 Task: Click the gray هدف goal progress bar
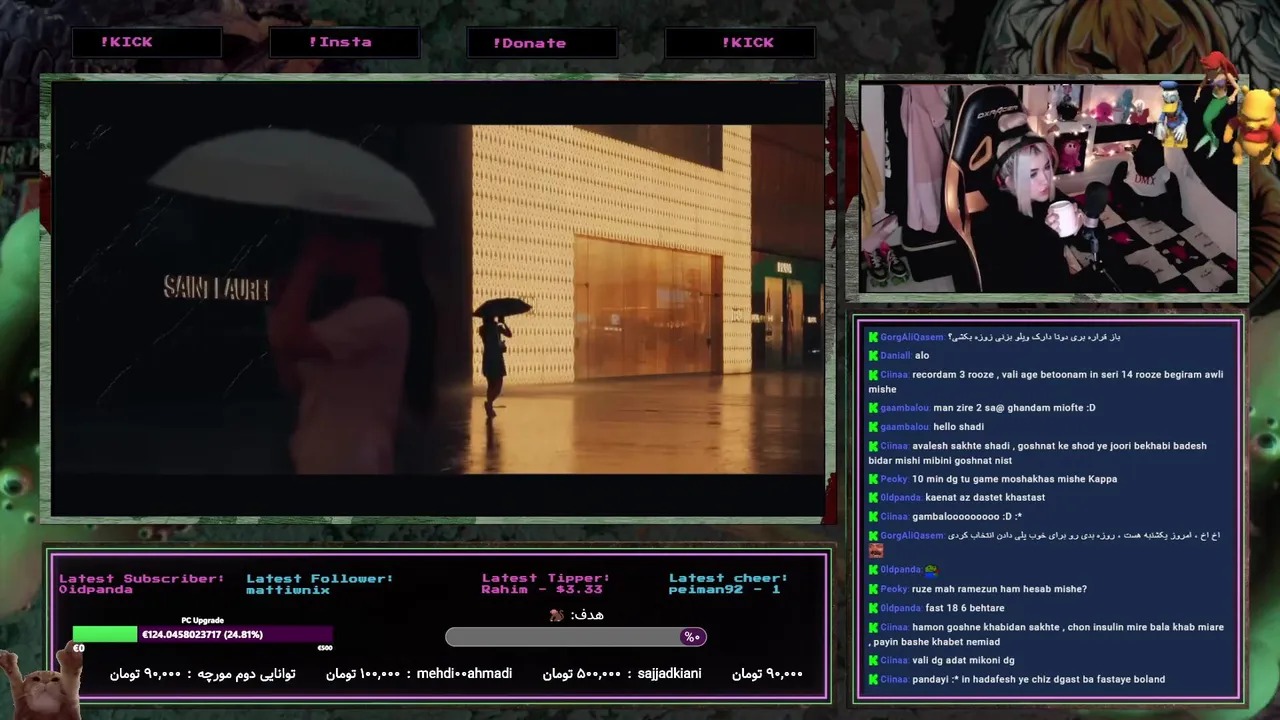point(575,637)
